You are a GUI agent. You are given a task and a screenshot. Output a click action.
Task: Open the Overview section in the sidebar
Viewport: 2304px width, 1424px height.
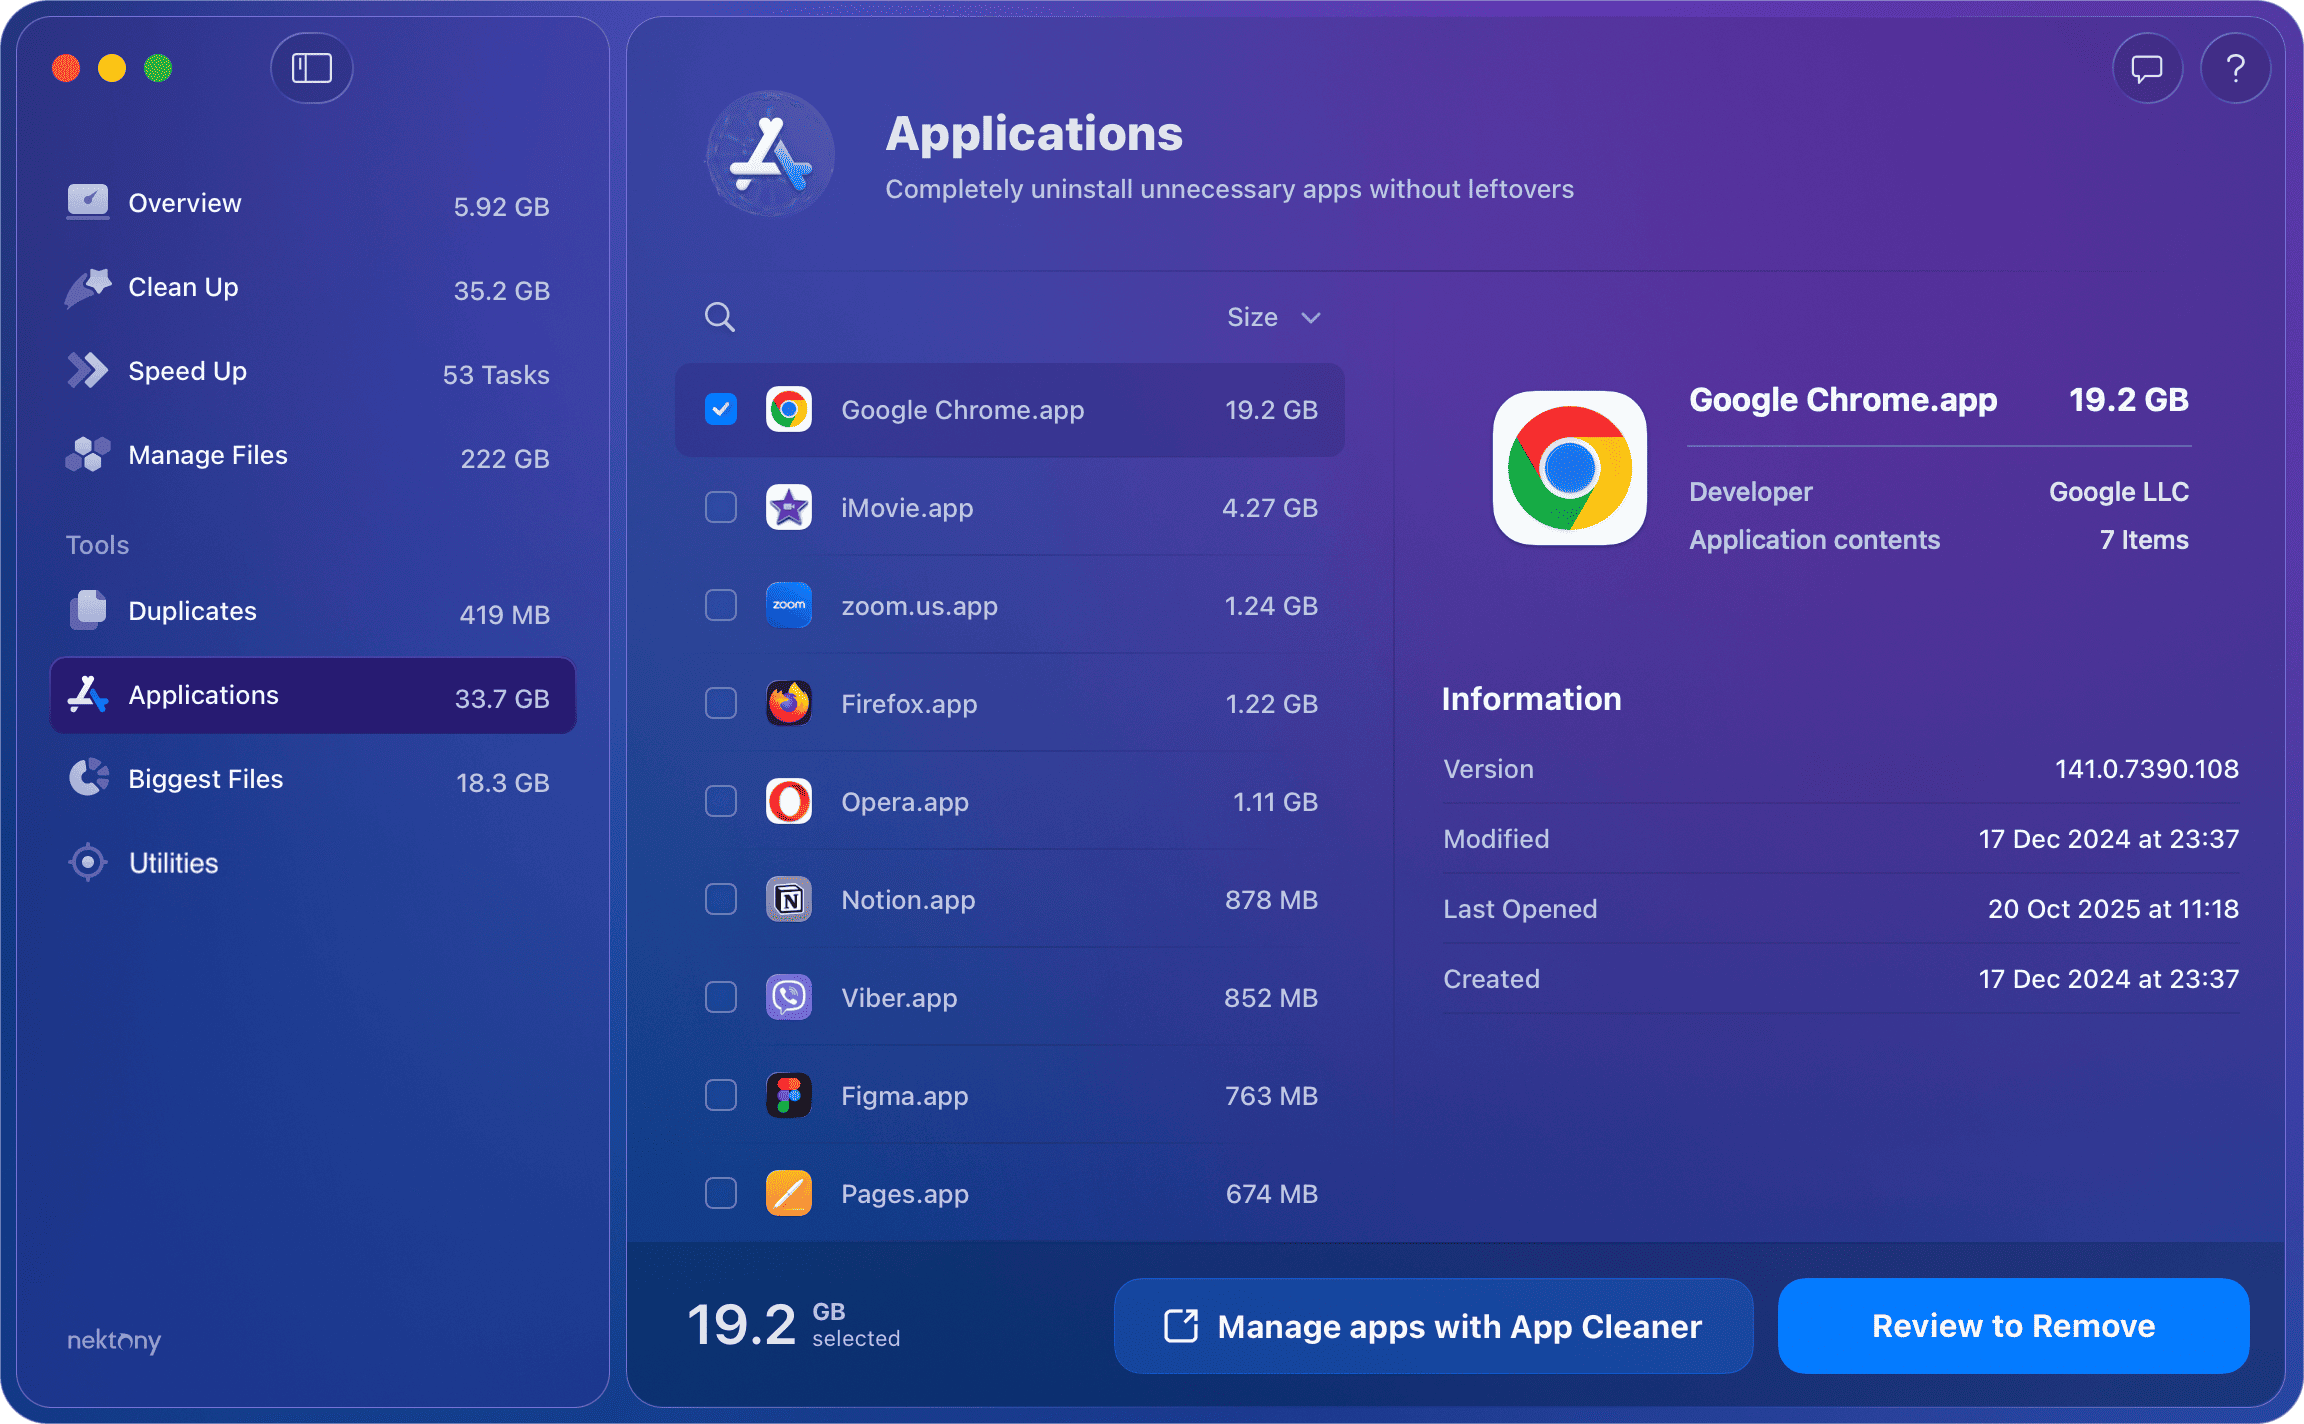click(x=184, y=202)
